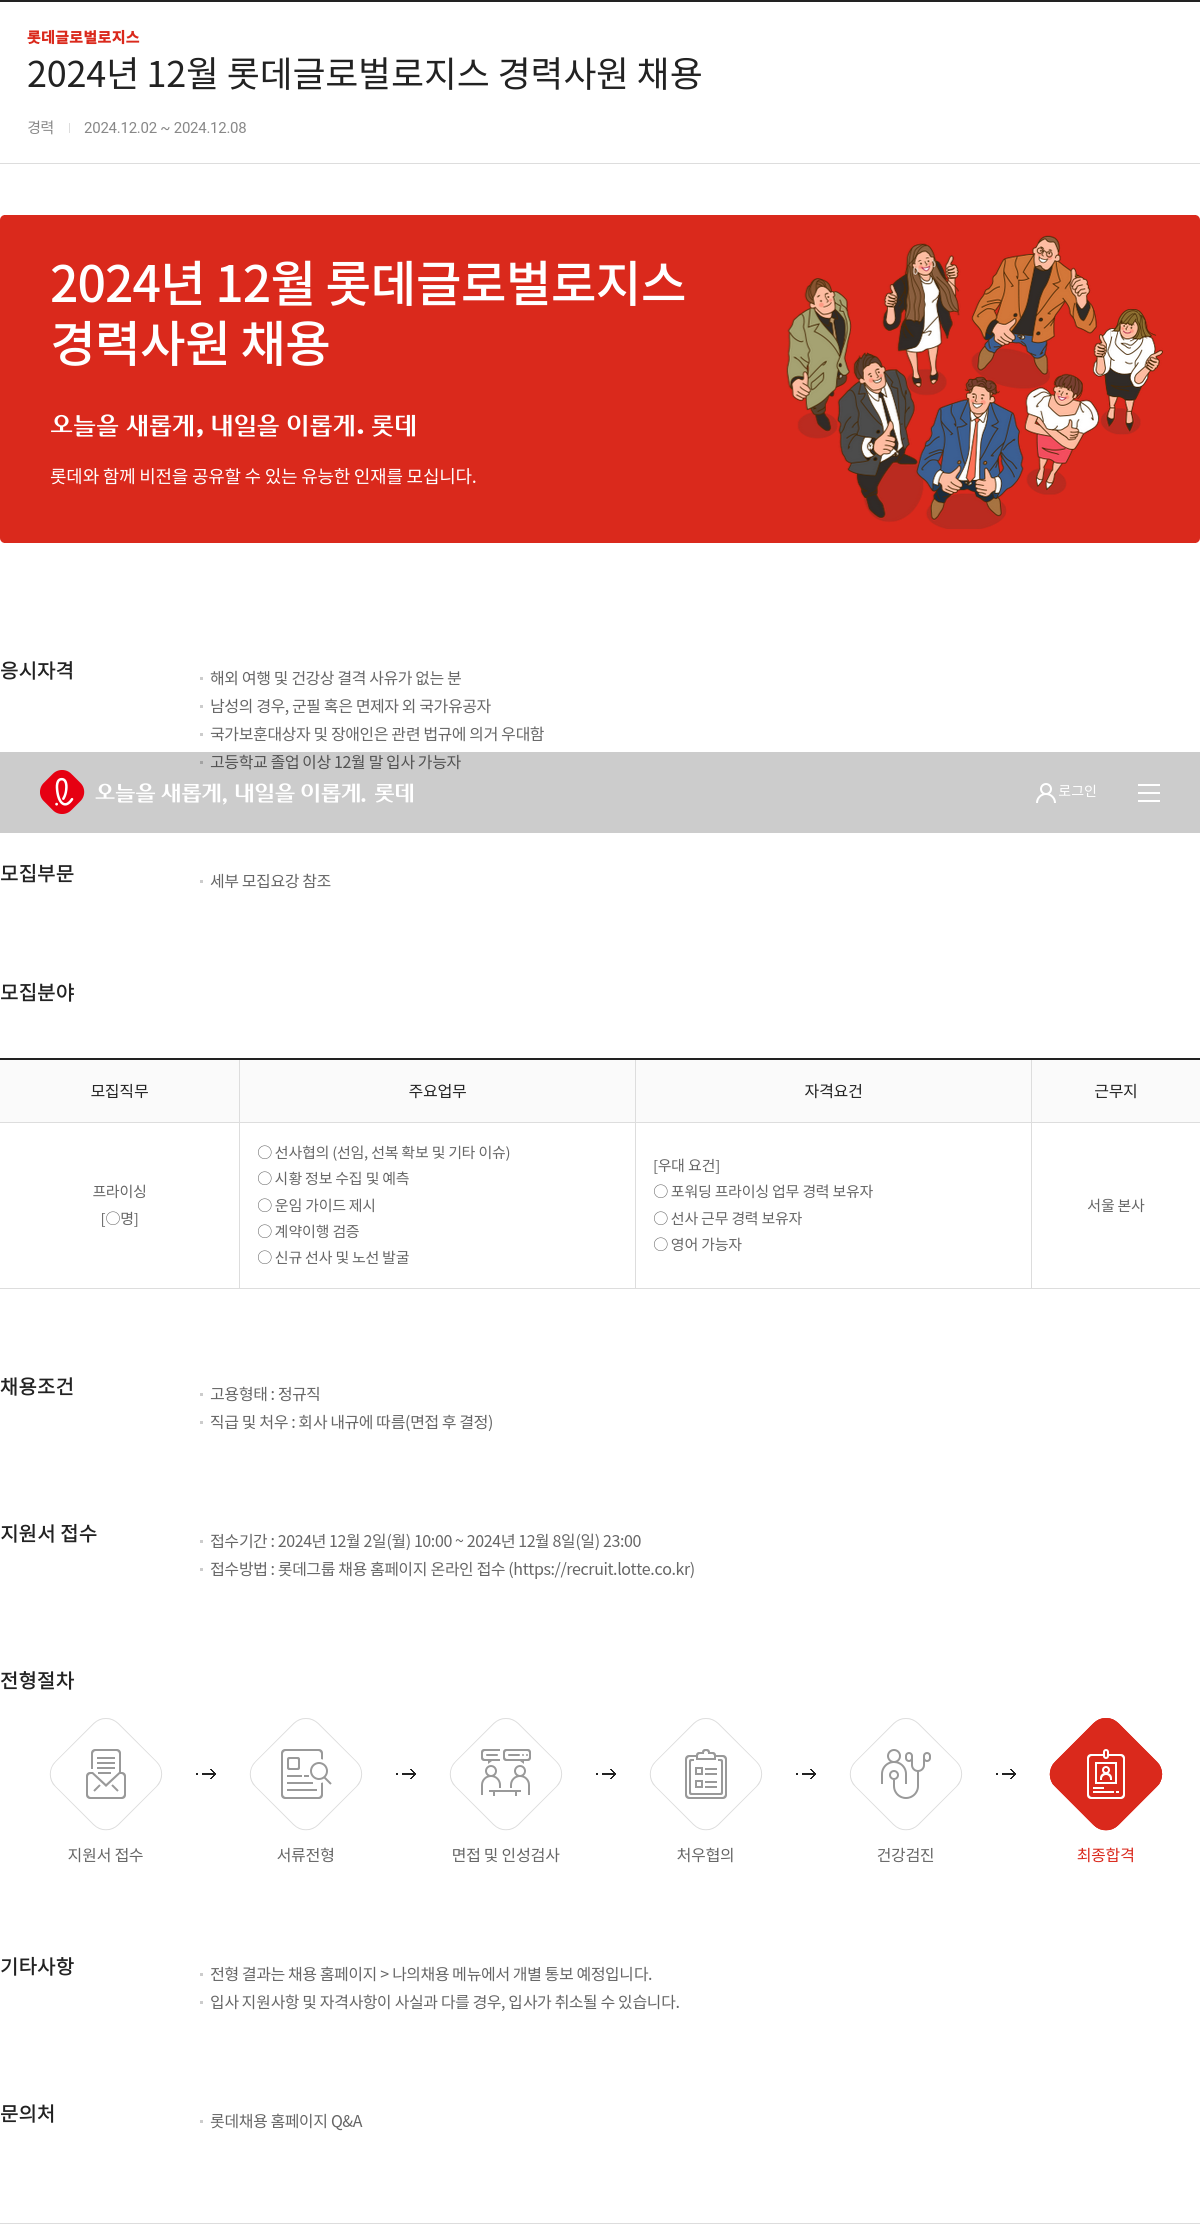The image size is (1200, 2225).
Task: Click the job title heading 2024년 12월 롯데글로벌로지스 경력사원 채용
Action: 364,74
